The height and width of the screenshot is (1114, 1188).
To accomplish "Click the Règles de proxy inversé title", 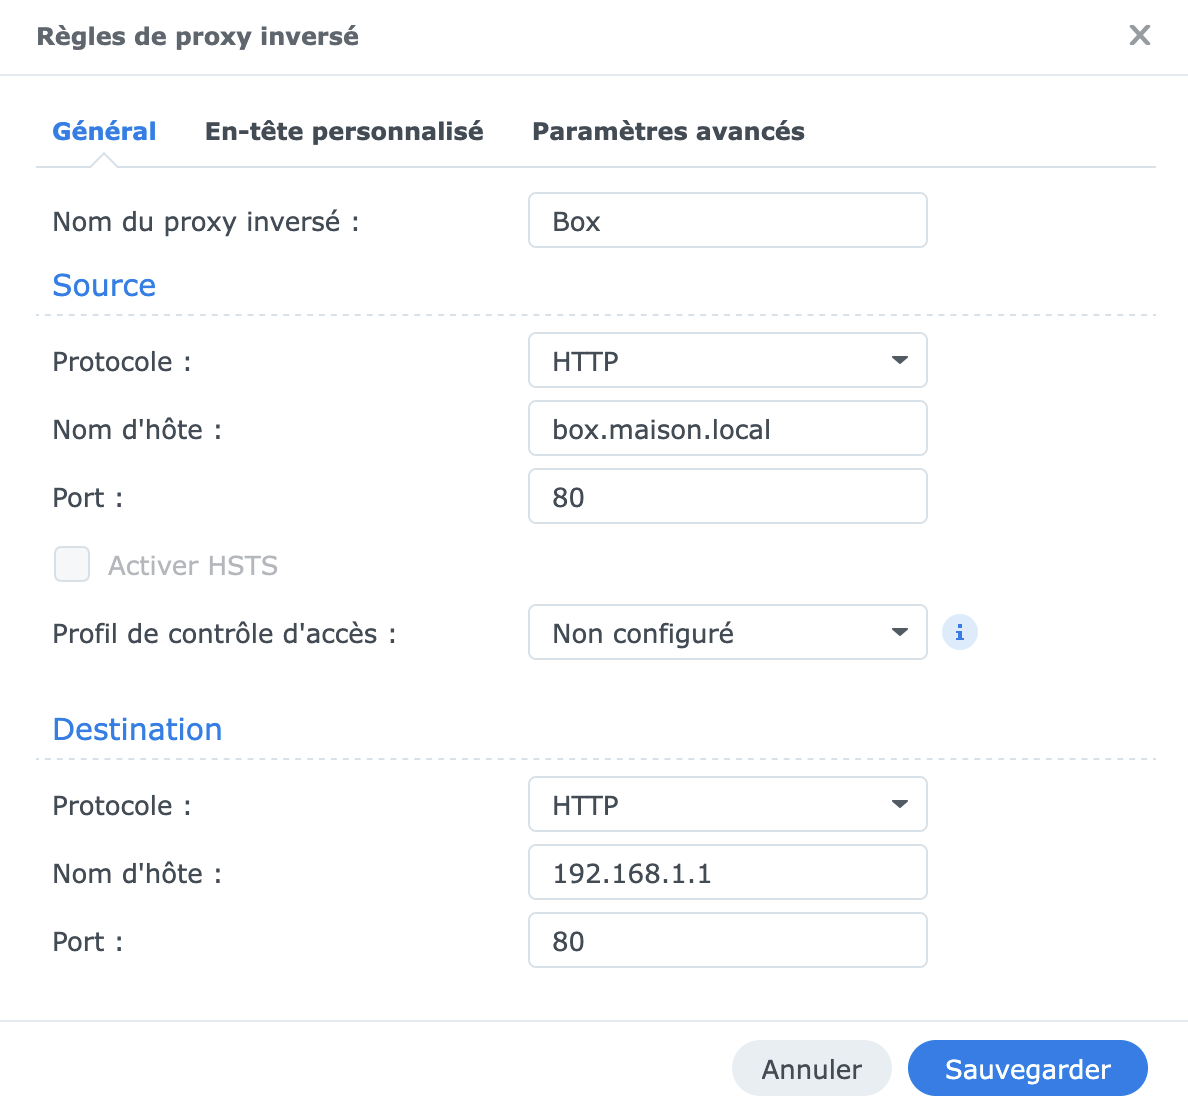I will coord(197,37).
